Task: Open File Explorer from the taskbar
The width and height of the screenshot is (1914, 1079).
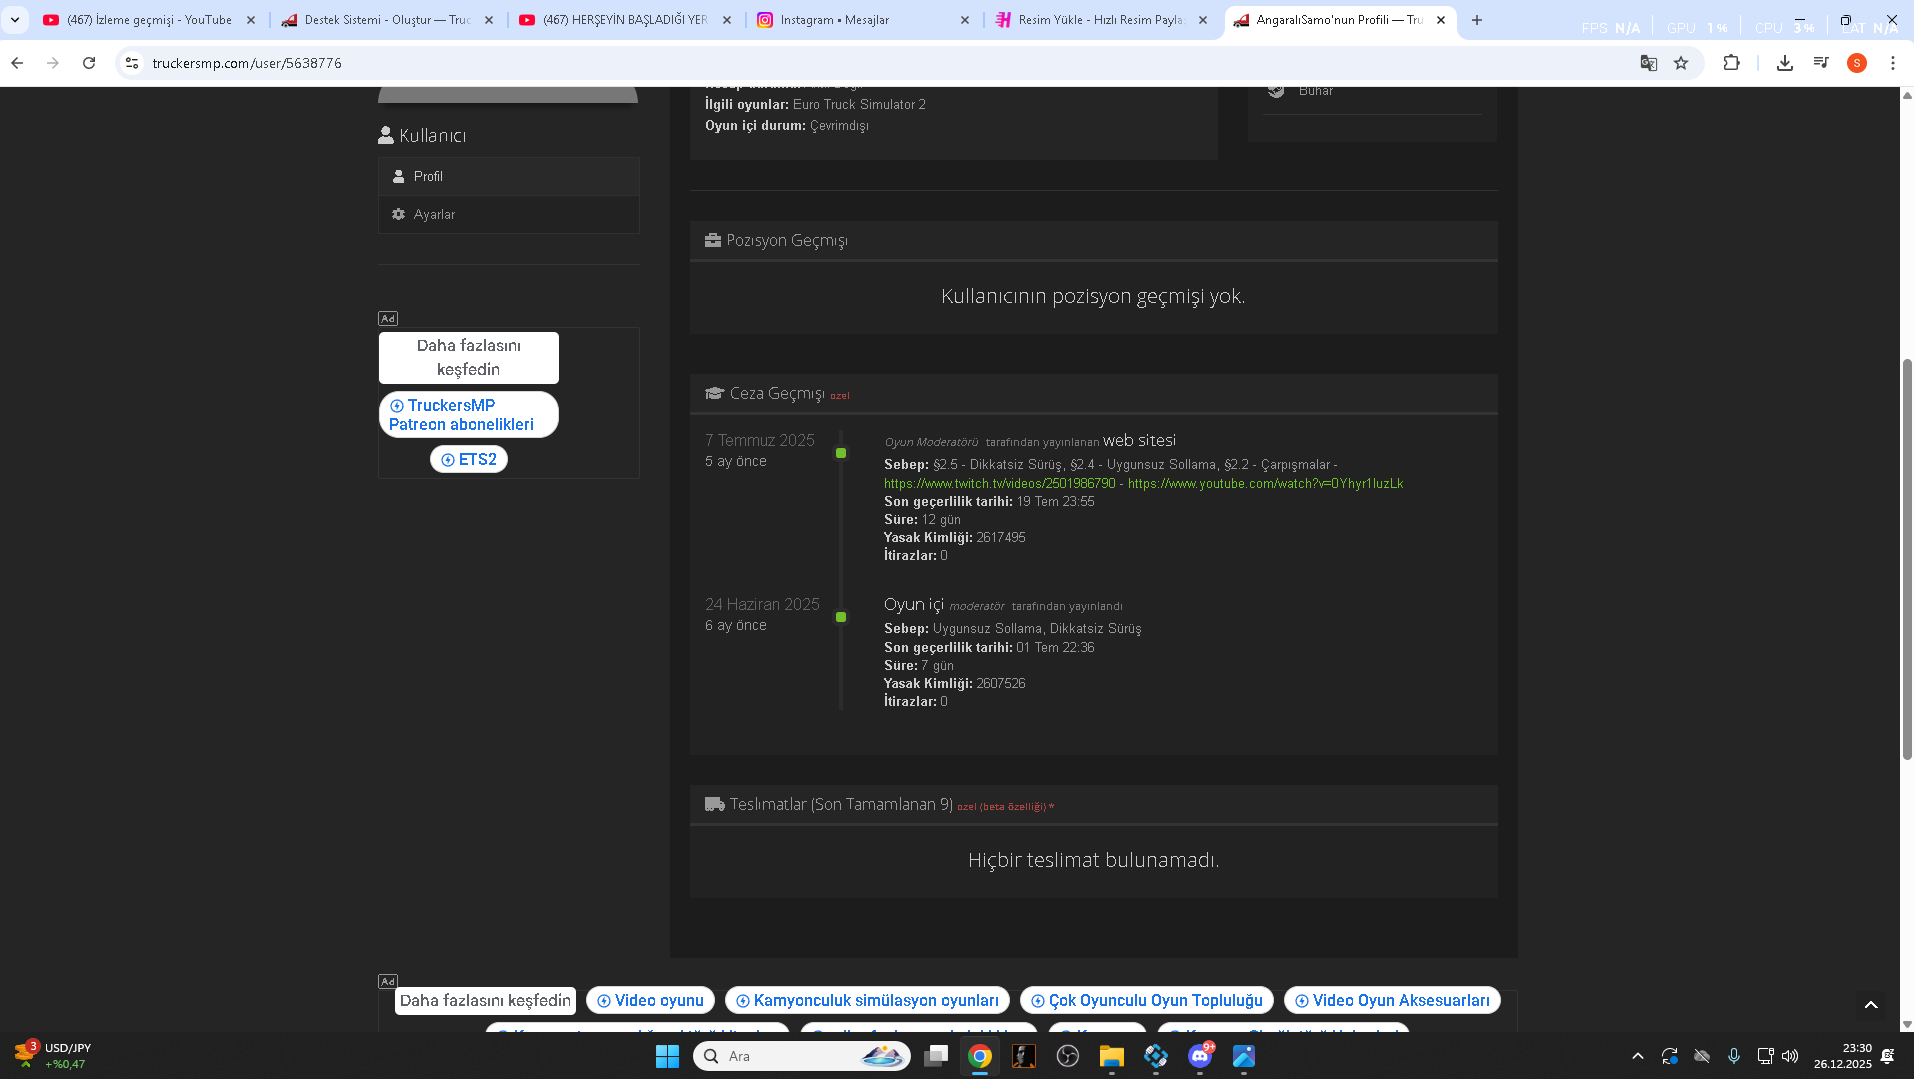Action: coord(1112,1056)
